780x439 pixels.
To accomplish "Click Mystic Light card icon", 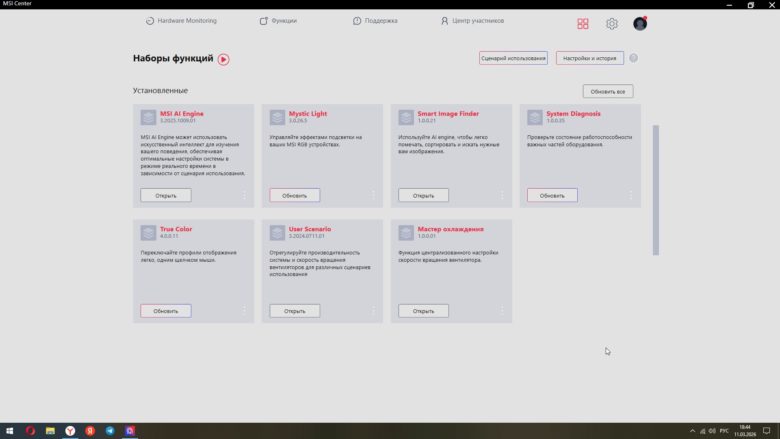I will pos(277,117).
